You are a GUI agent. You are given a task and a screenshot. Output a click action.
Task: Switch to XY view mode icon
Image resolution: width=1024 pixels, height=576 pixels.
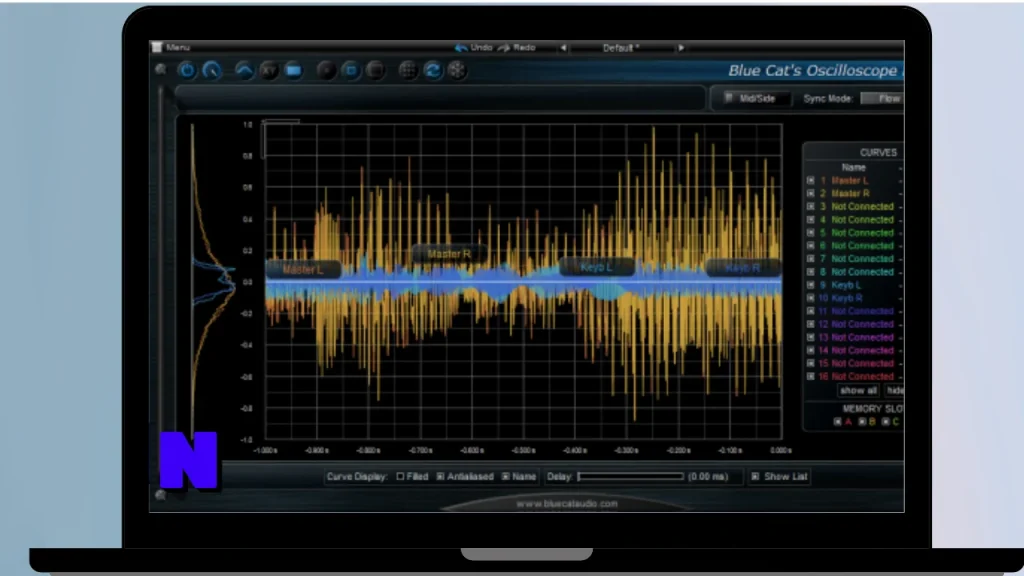pyautogui.click(x=268, y=70)
